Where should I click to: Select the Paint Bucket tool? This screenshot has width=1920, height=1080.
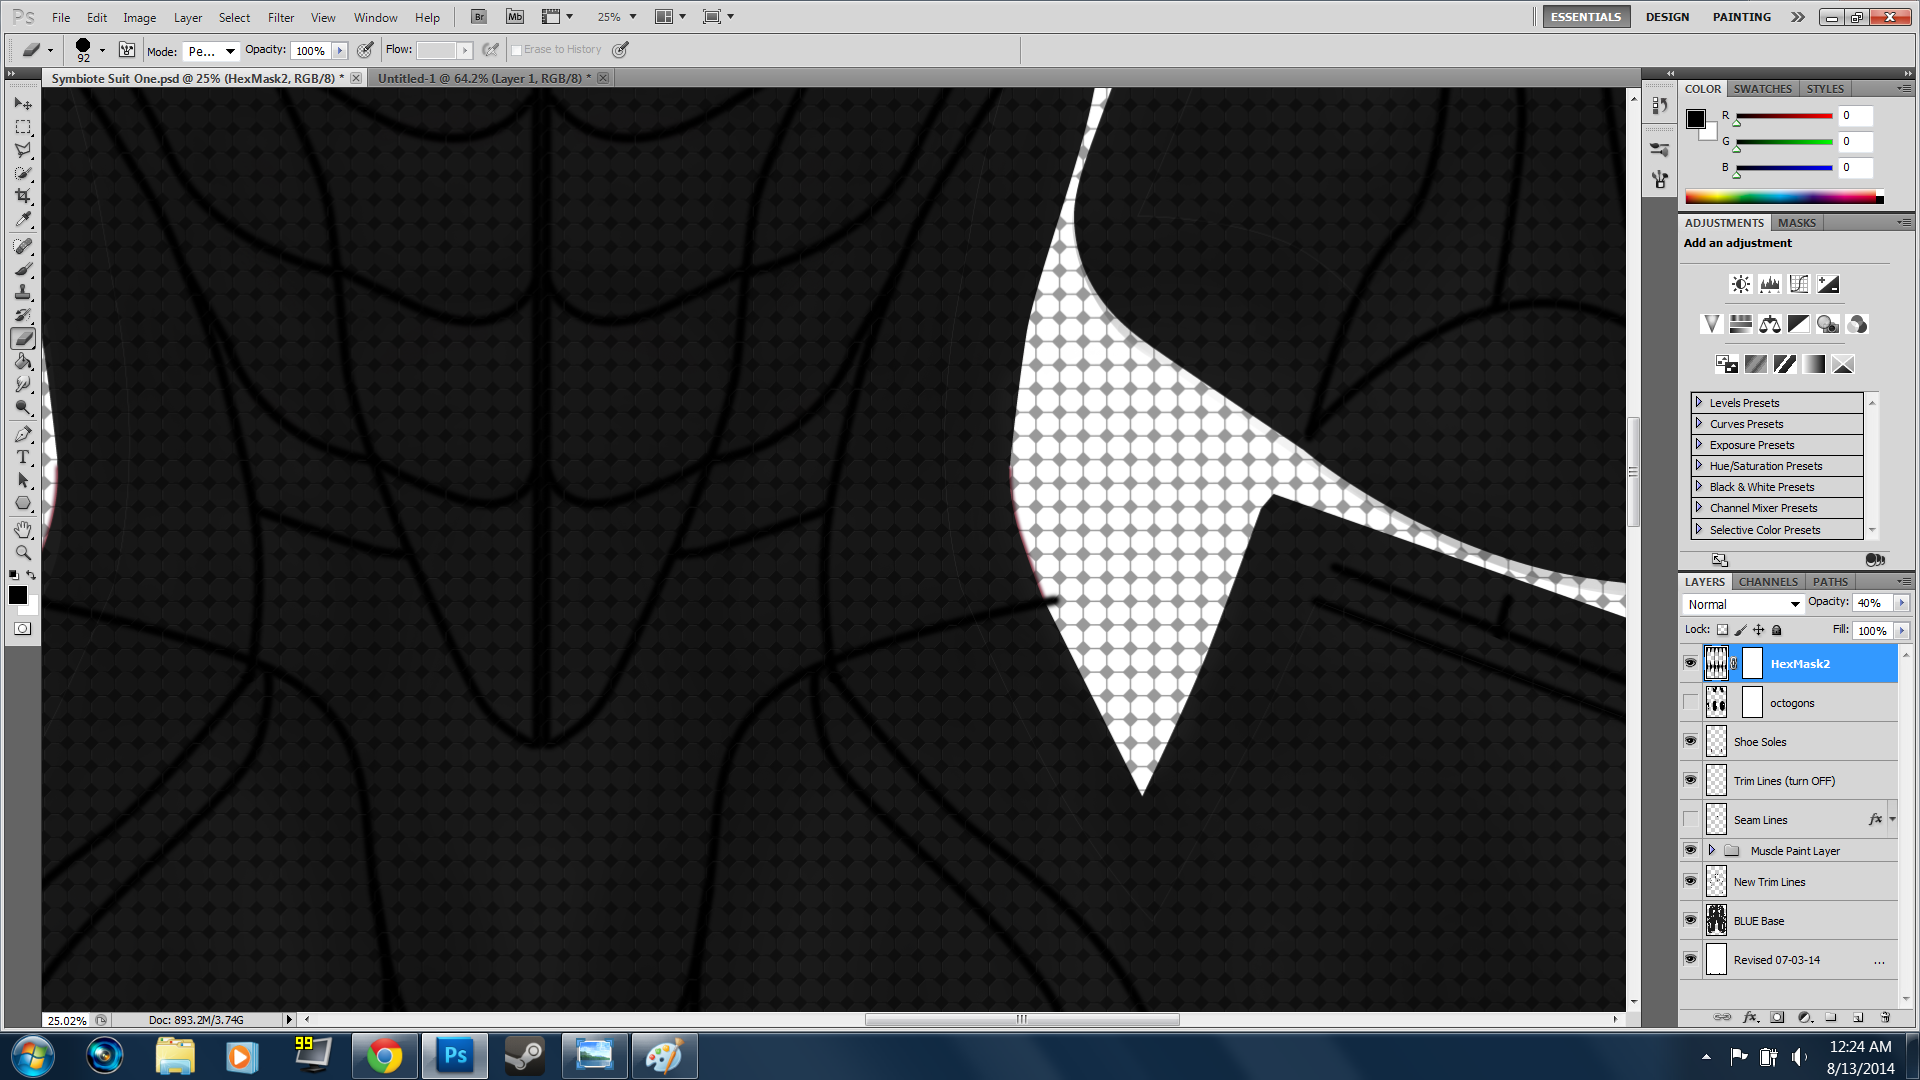(23, 361)
